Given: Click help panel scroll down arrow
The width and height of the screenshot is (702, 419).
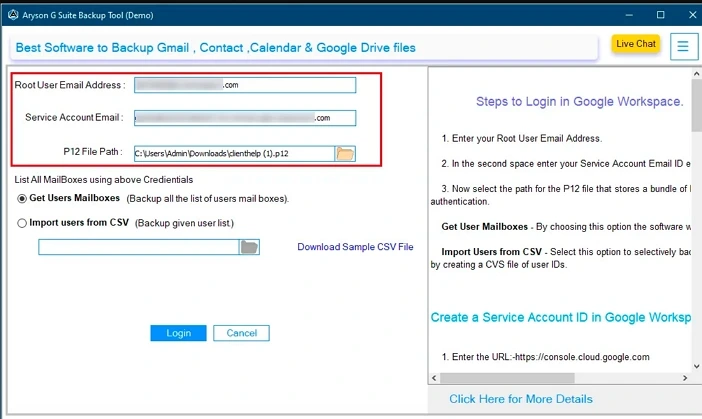Looking at the screenshot, I should point(697,366).
